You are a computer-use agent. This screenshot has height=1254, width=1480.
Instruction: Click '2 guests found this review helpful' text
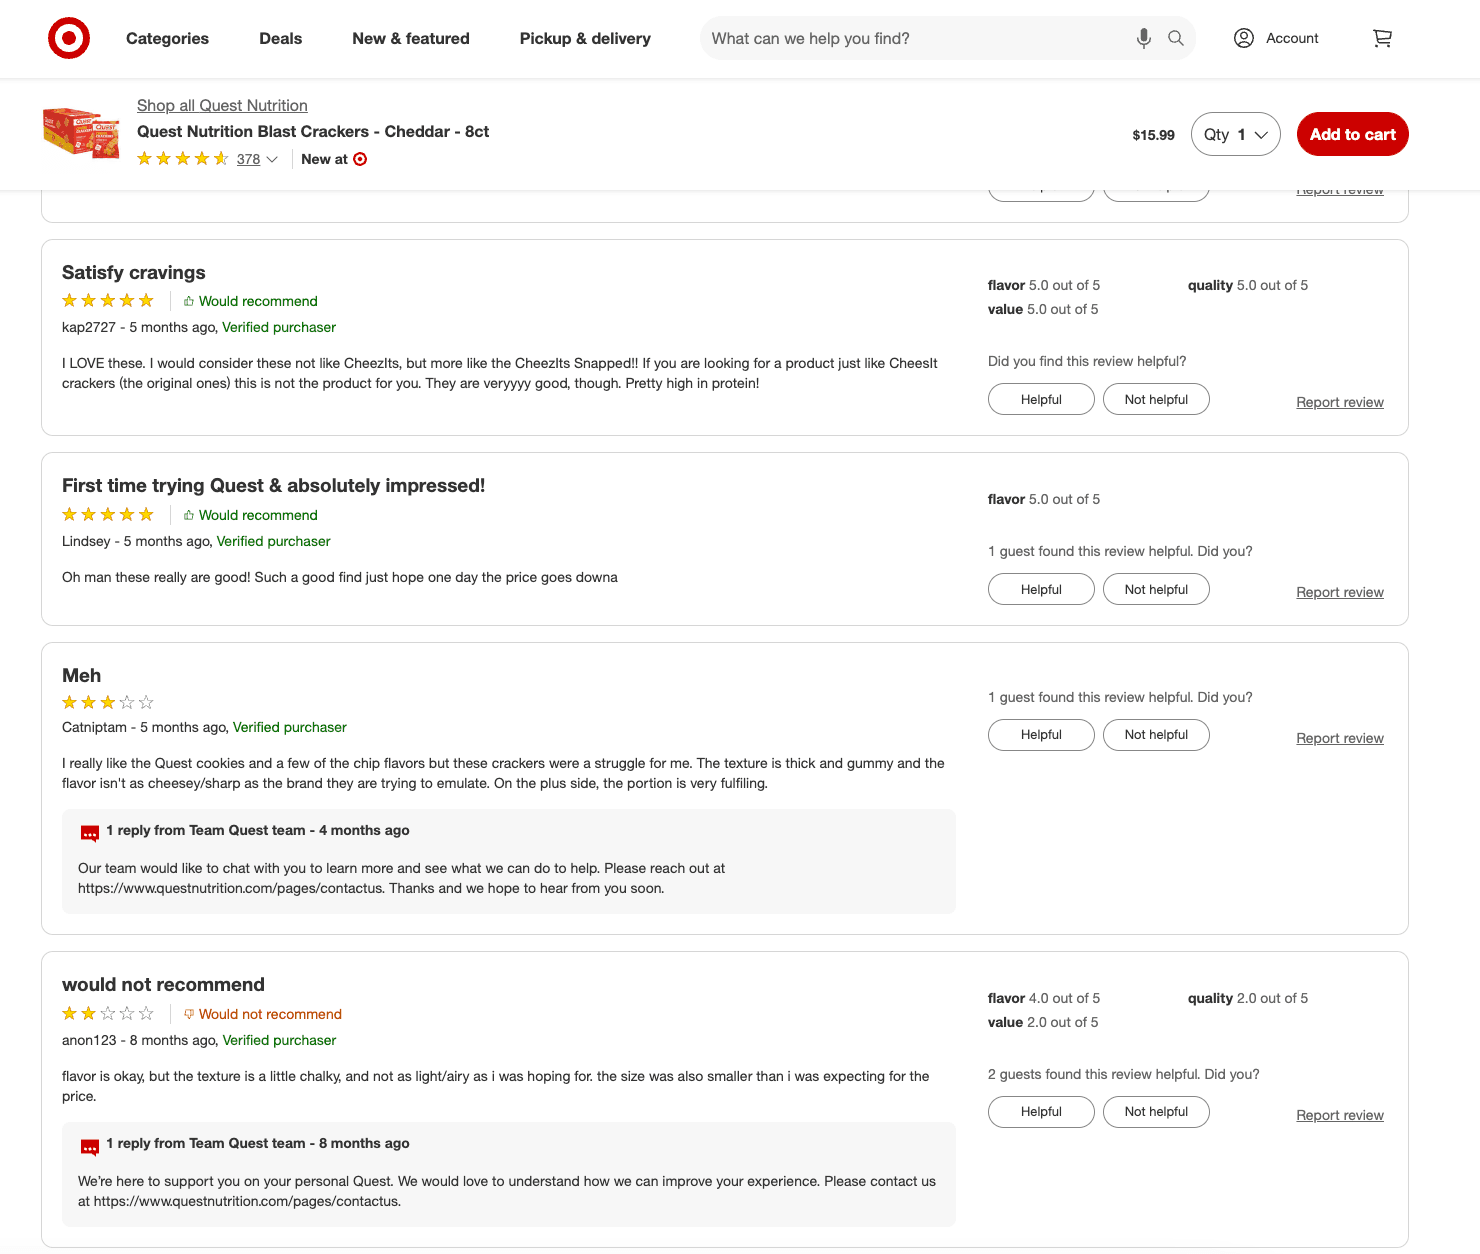tap(1124, 1074)
